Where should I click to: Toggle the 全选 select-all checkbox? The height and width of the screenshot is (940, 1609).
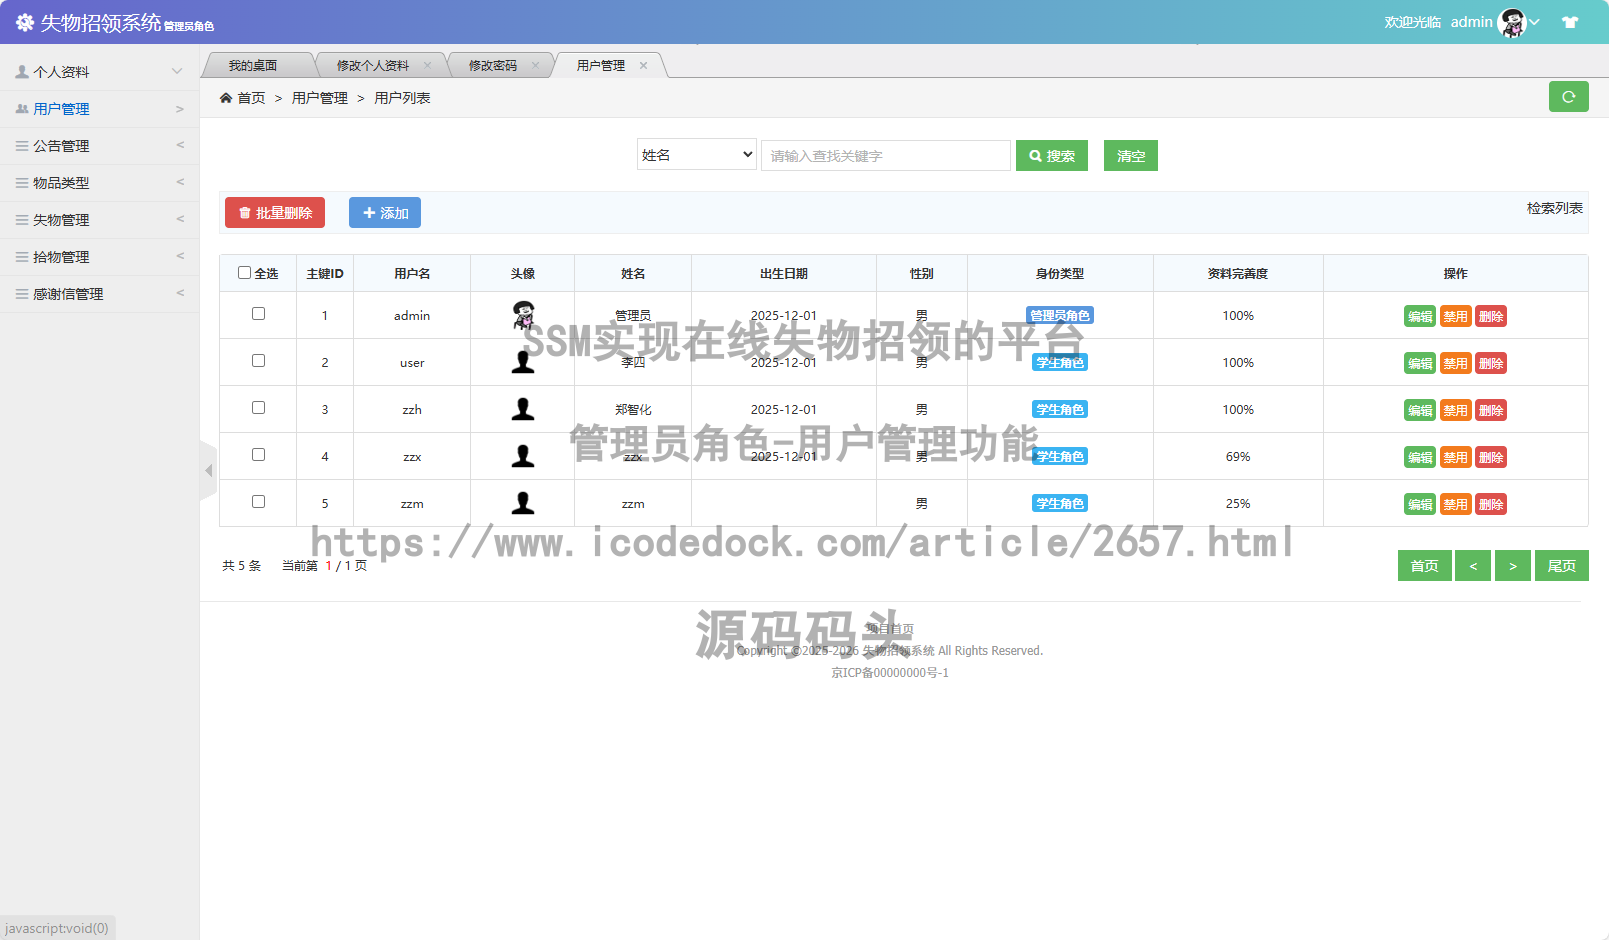pyautogui.click(x=244, y=272)
